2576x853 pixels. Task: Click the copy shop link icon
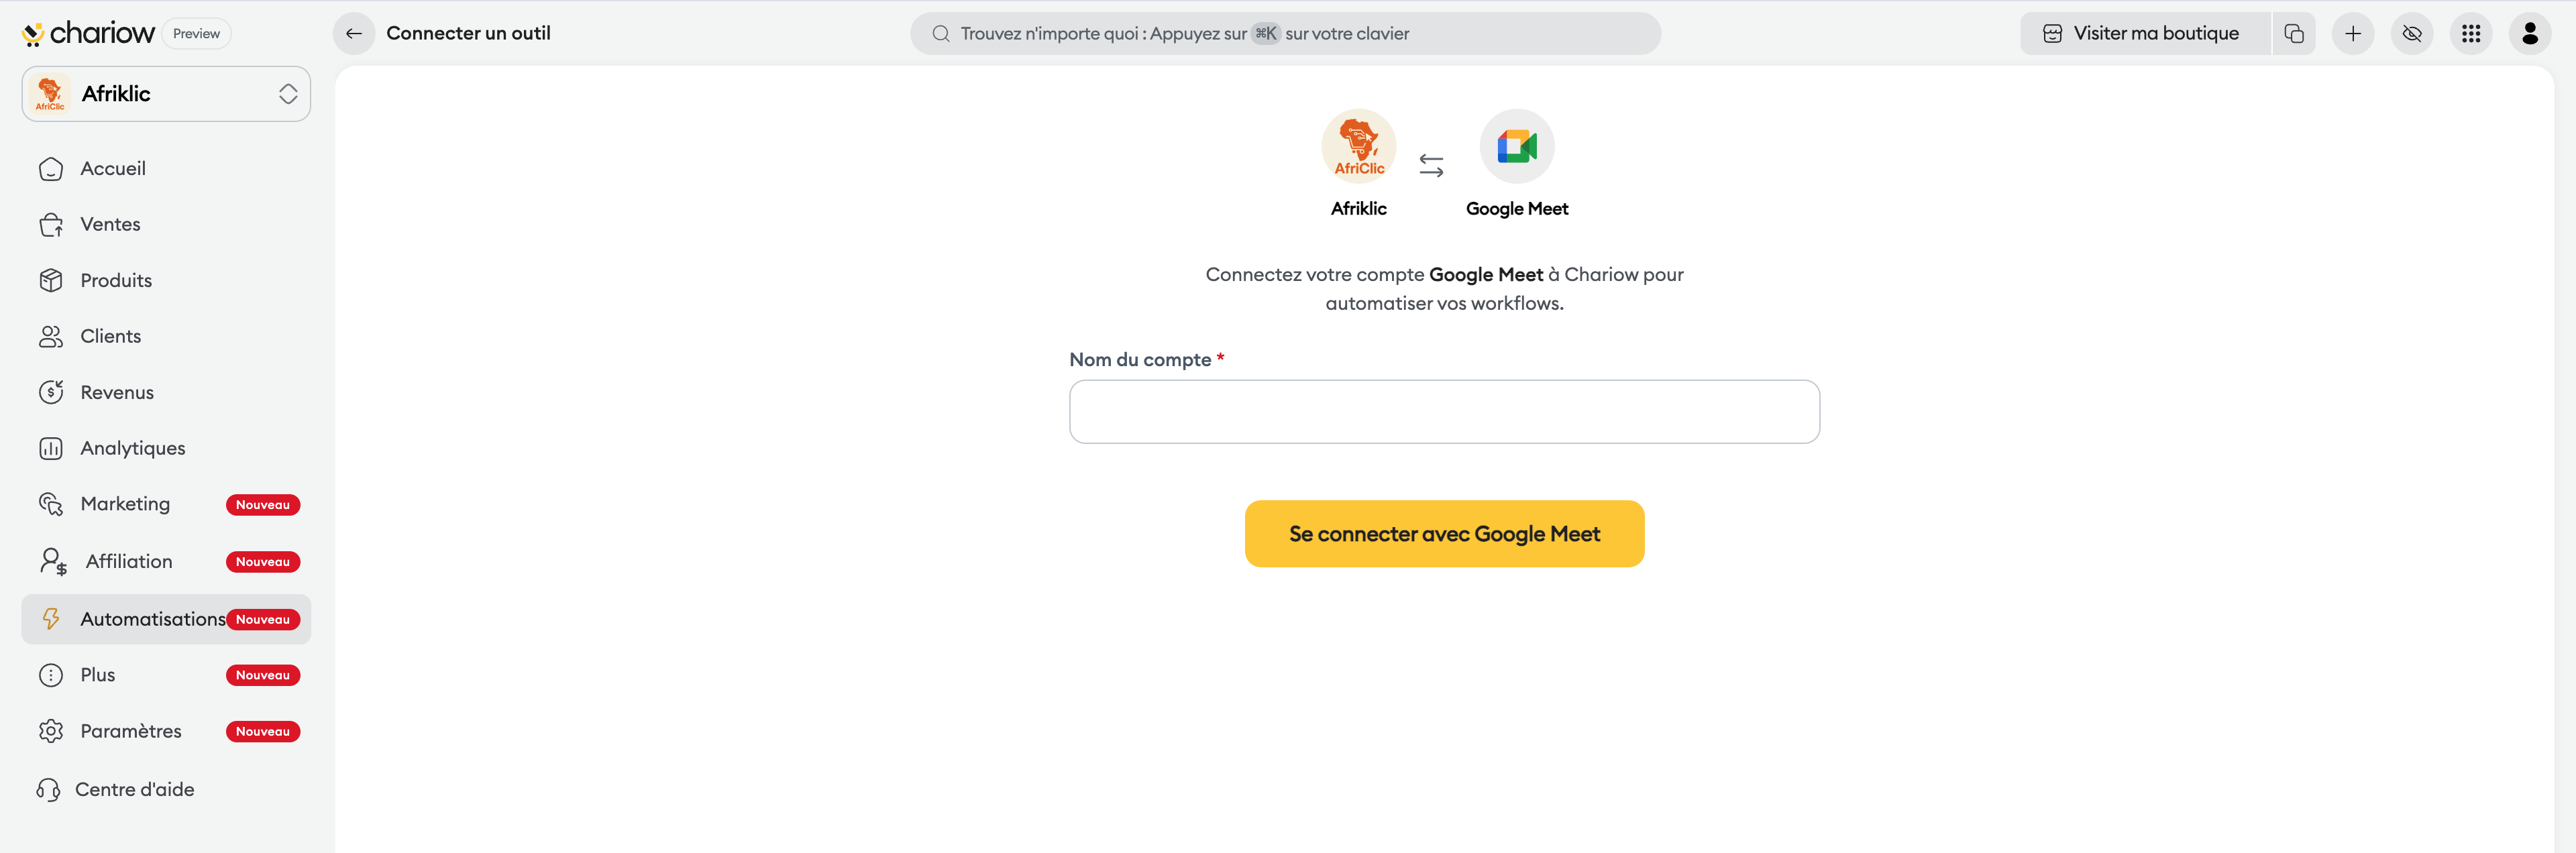(x=2294, y=33)
